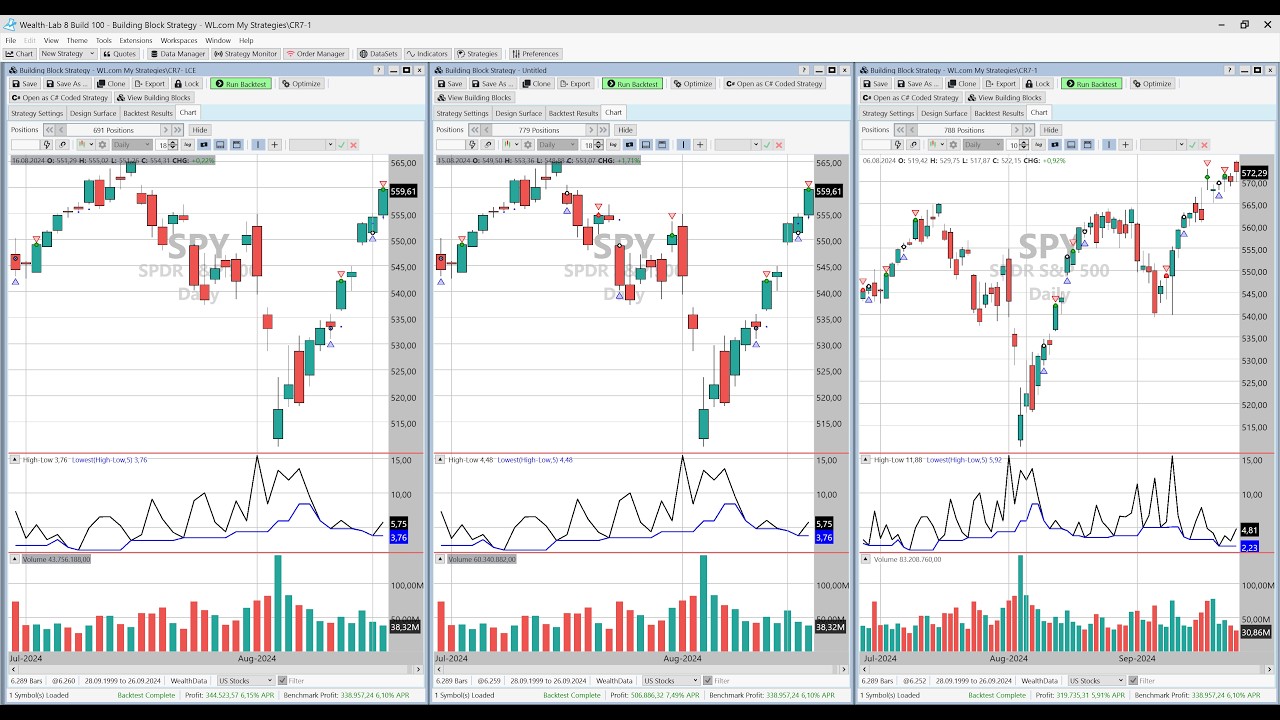Click bar width stepper in CR7- LCE toolbar
The width and height of the screenshot is (1280, 720).
point(174,145)
